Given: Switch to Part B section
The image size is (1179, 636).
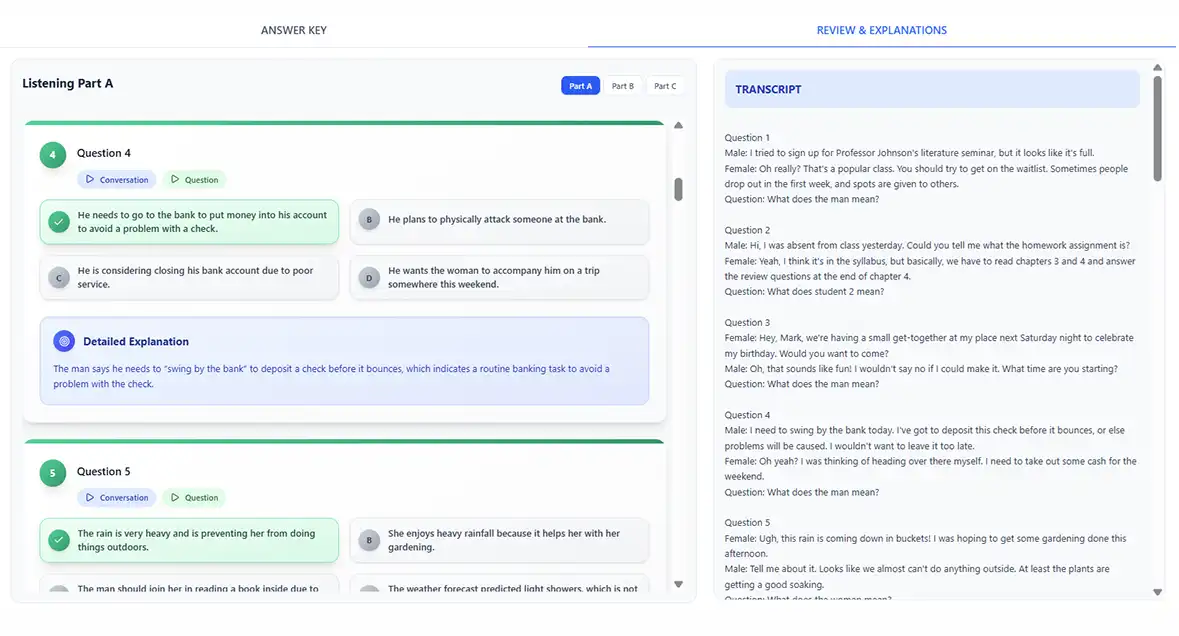Looking at the screenshot, I should pyautogui.click(x=622, y=86).
